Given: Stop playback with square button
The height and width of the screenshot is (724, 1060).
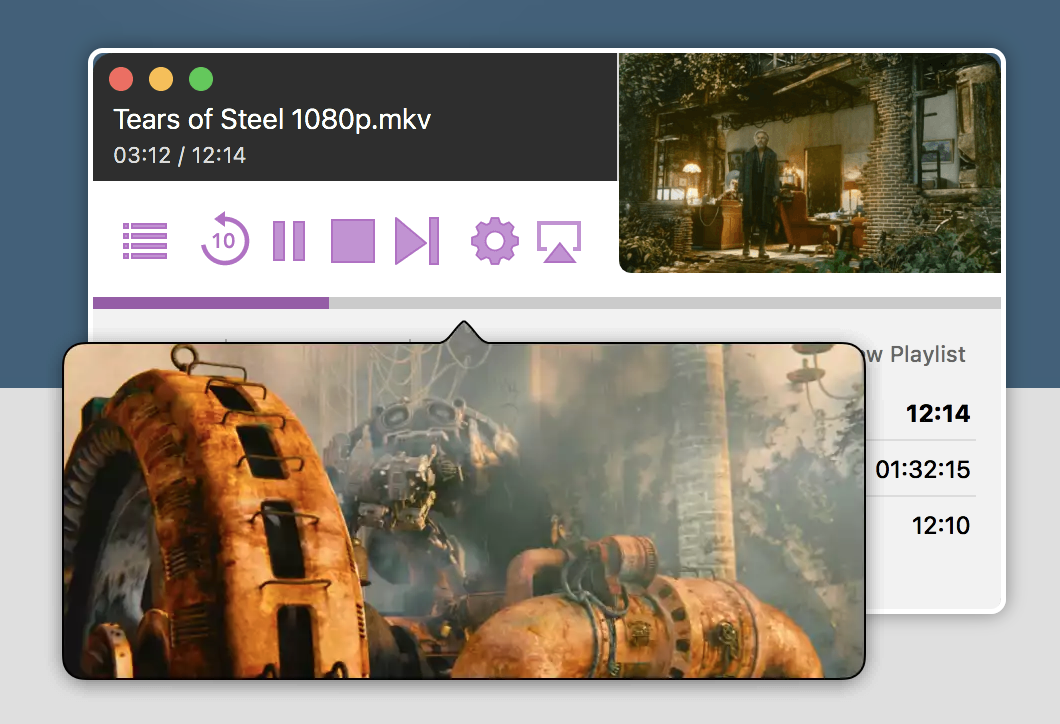Looking at the screenshot, I should click(x=353, y=241).
